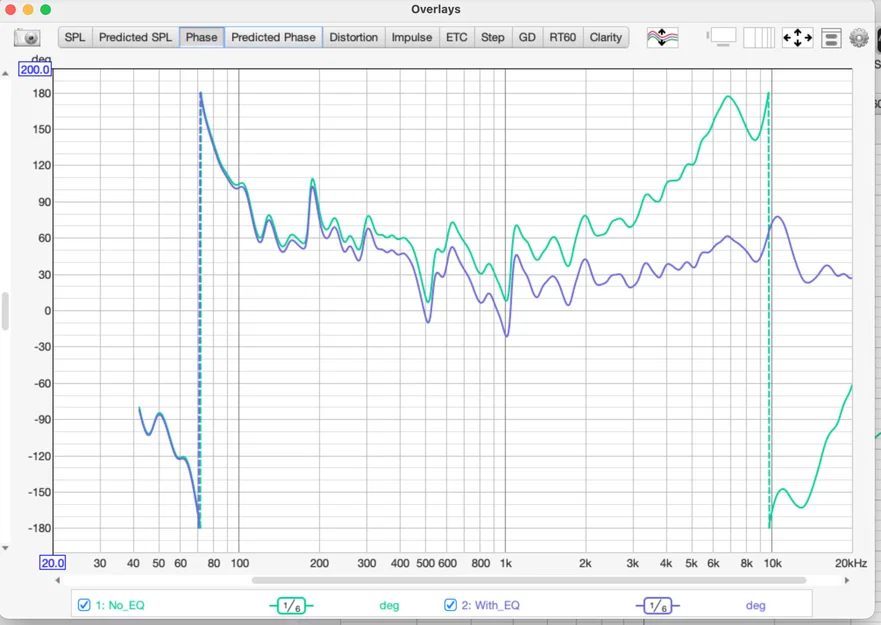Click the Overlays window title

click(435, 9)
